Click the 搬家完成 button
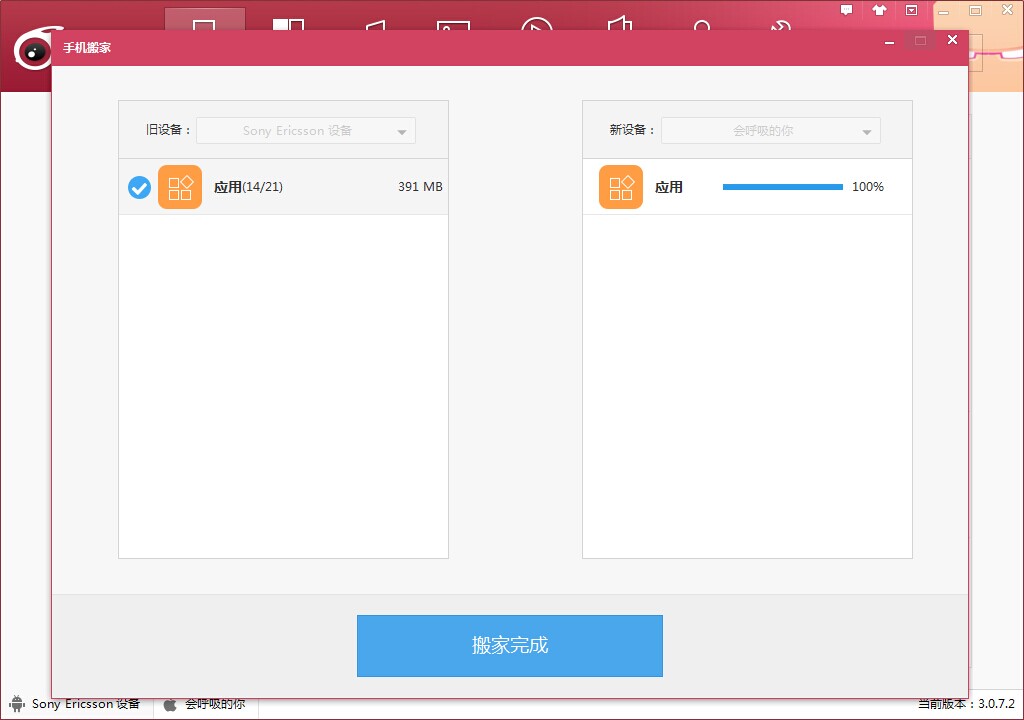The image size is (1024, 720). (x=509, y=646)
